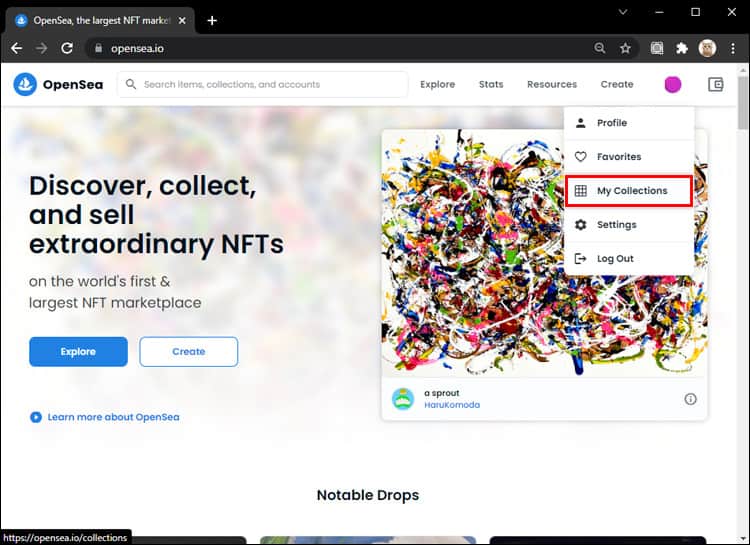This screenshot has width=750, height=545.
Task: Select Profile from the account menu
Action: [629, 123]
